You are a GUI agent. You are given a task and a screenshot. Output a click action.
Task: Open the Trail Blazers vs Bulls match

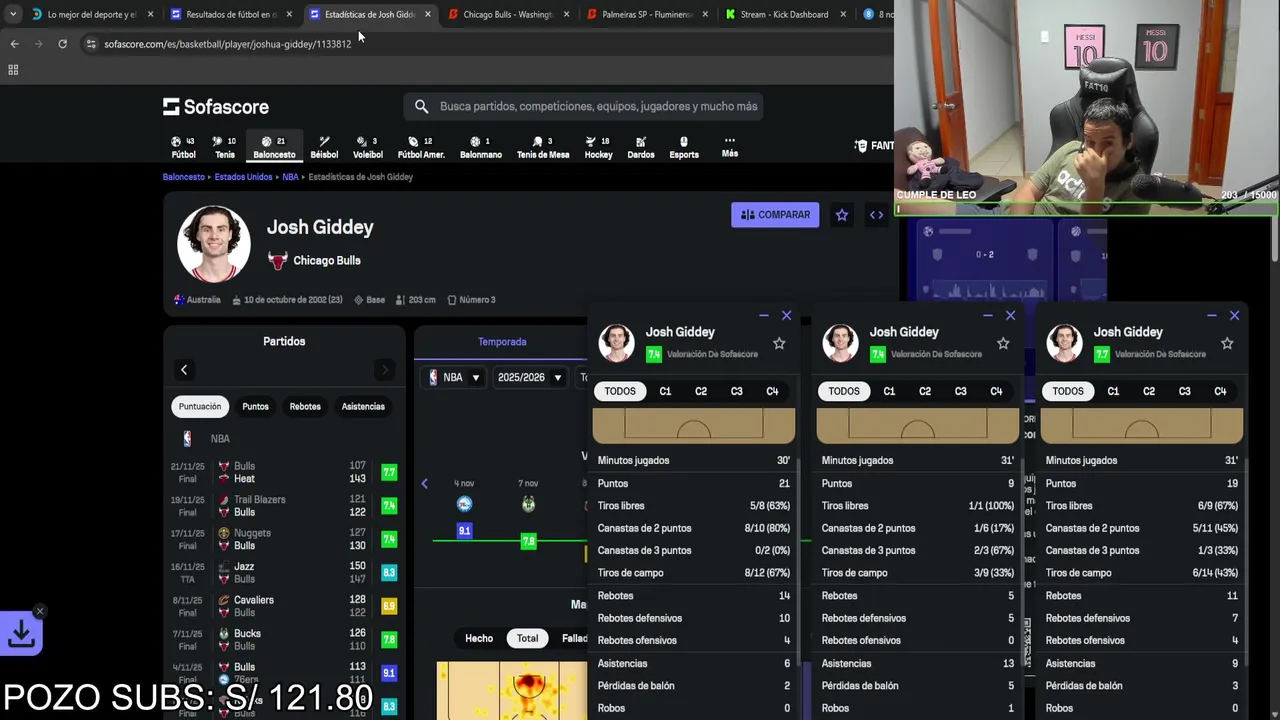tap(285, 506)
